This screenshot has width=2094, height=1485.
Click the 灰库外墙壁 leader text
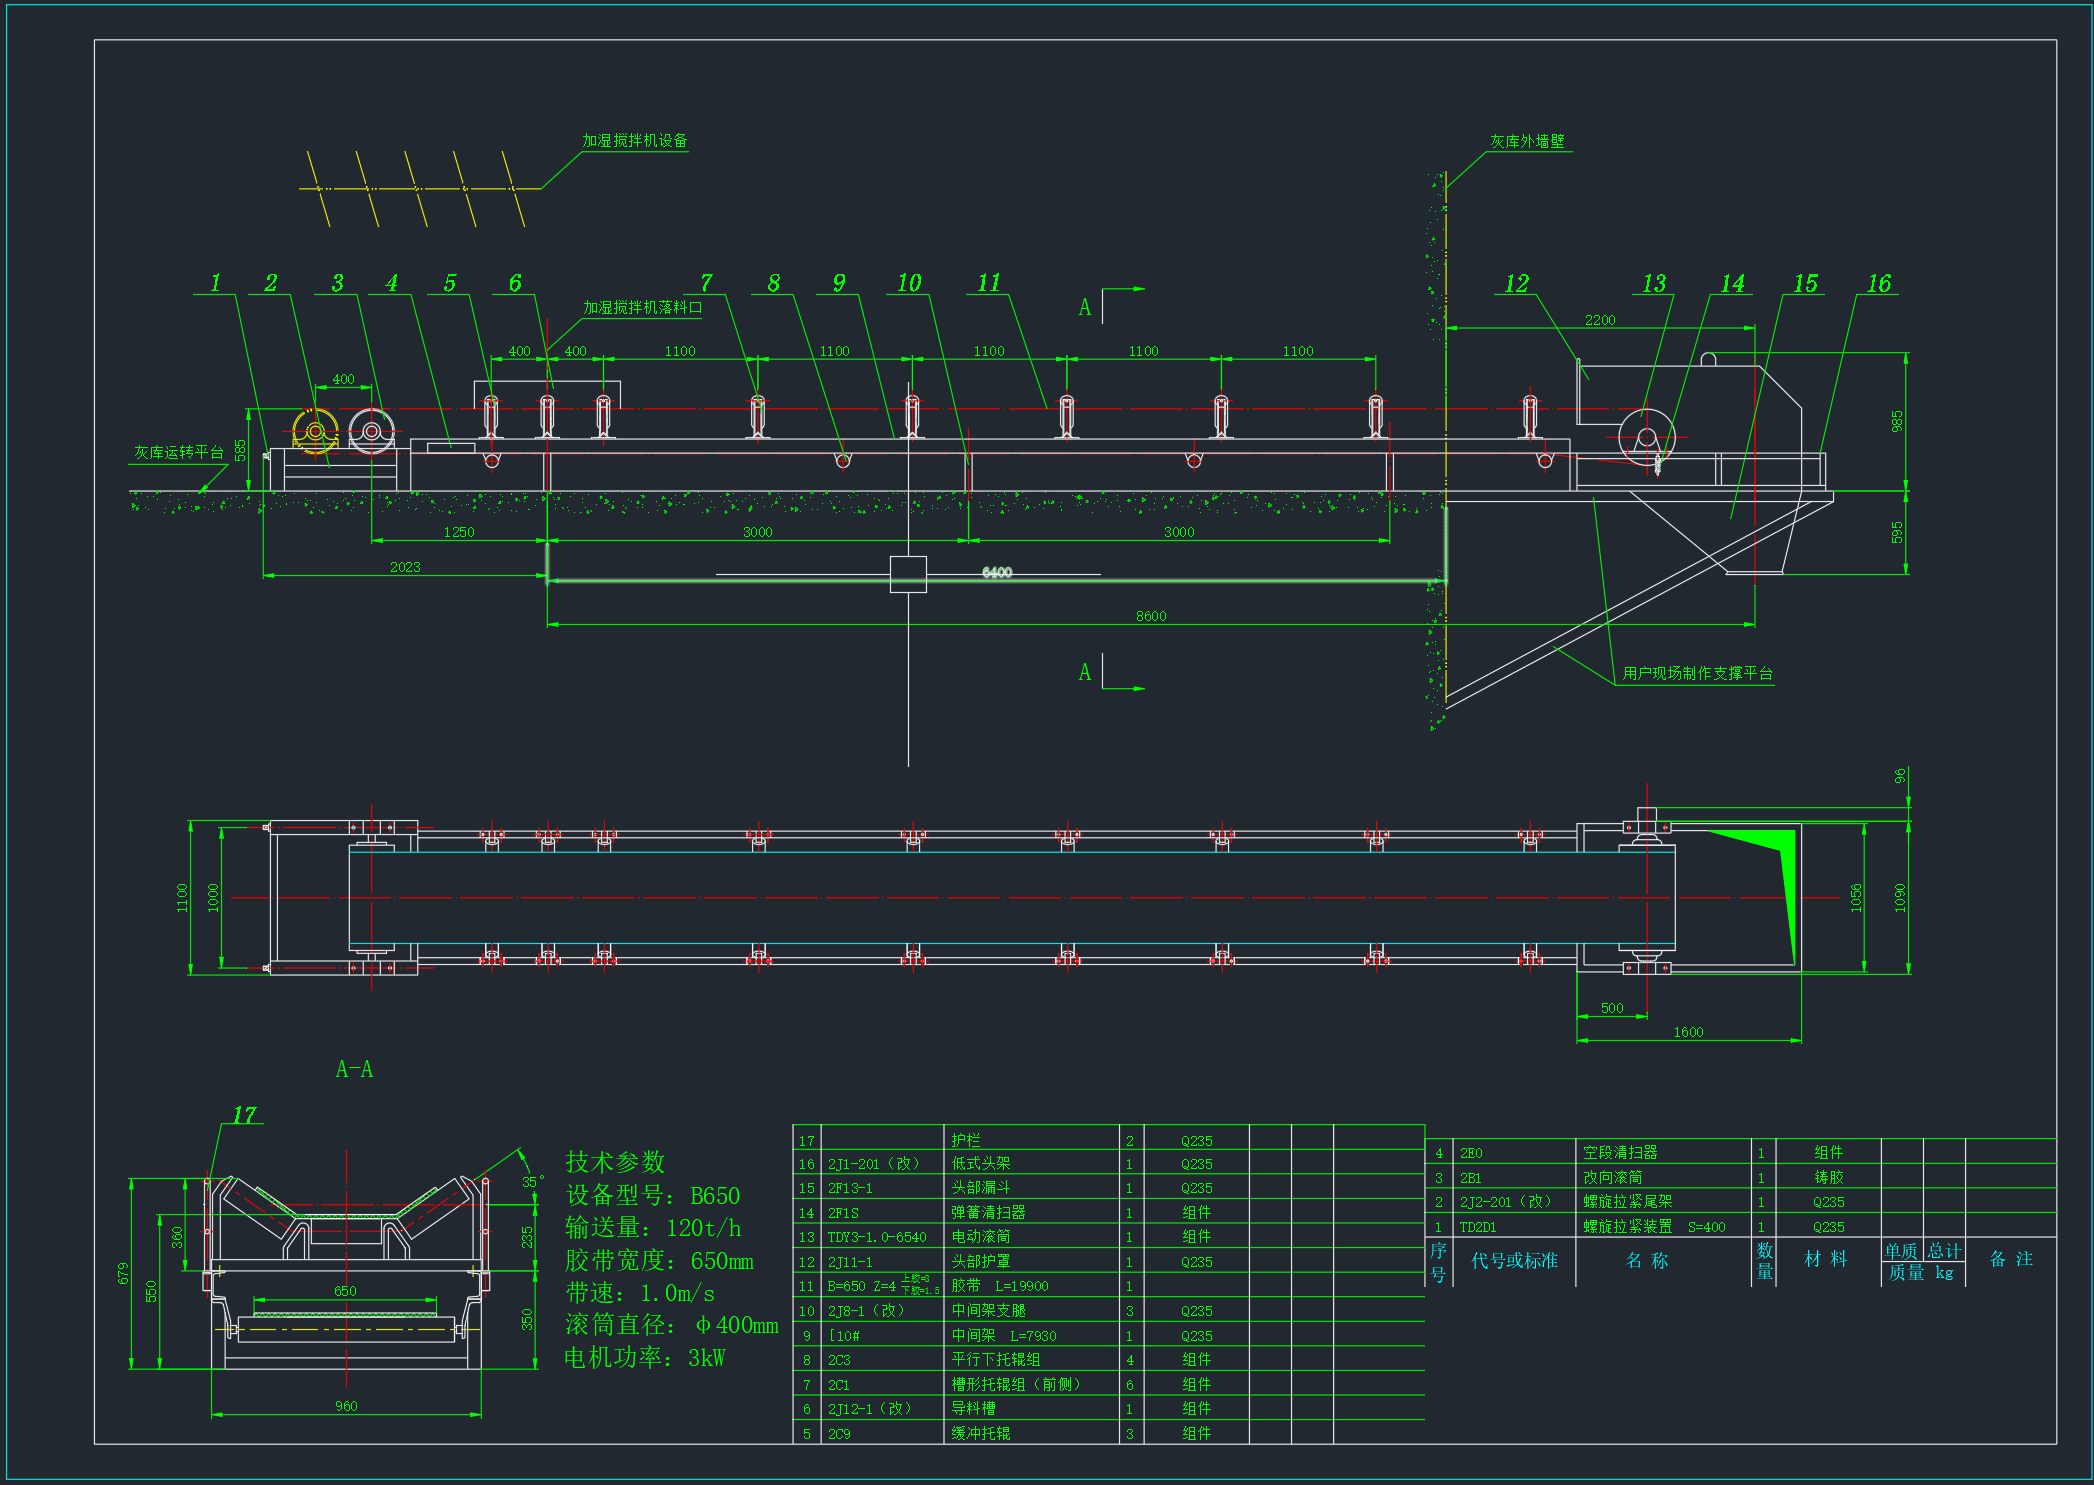1527,142
